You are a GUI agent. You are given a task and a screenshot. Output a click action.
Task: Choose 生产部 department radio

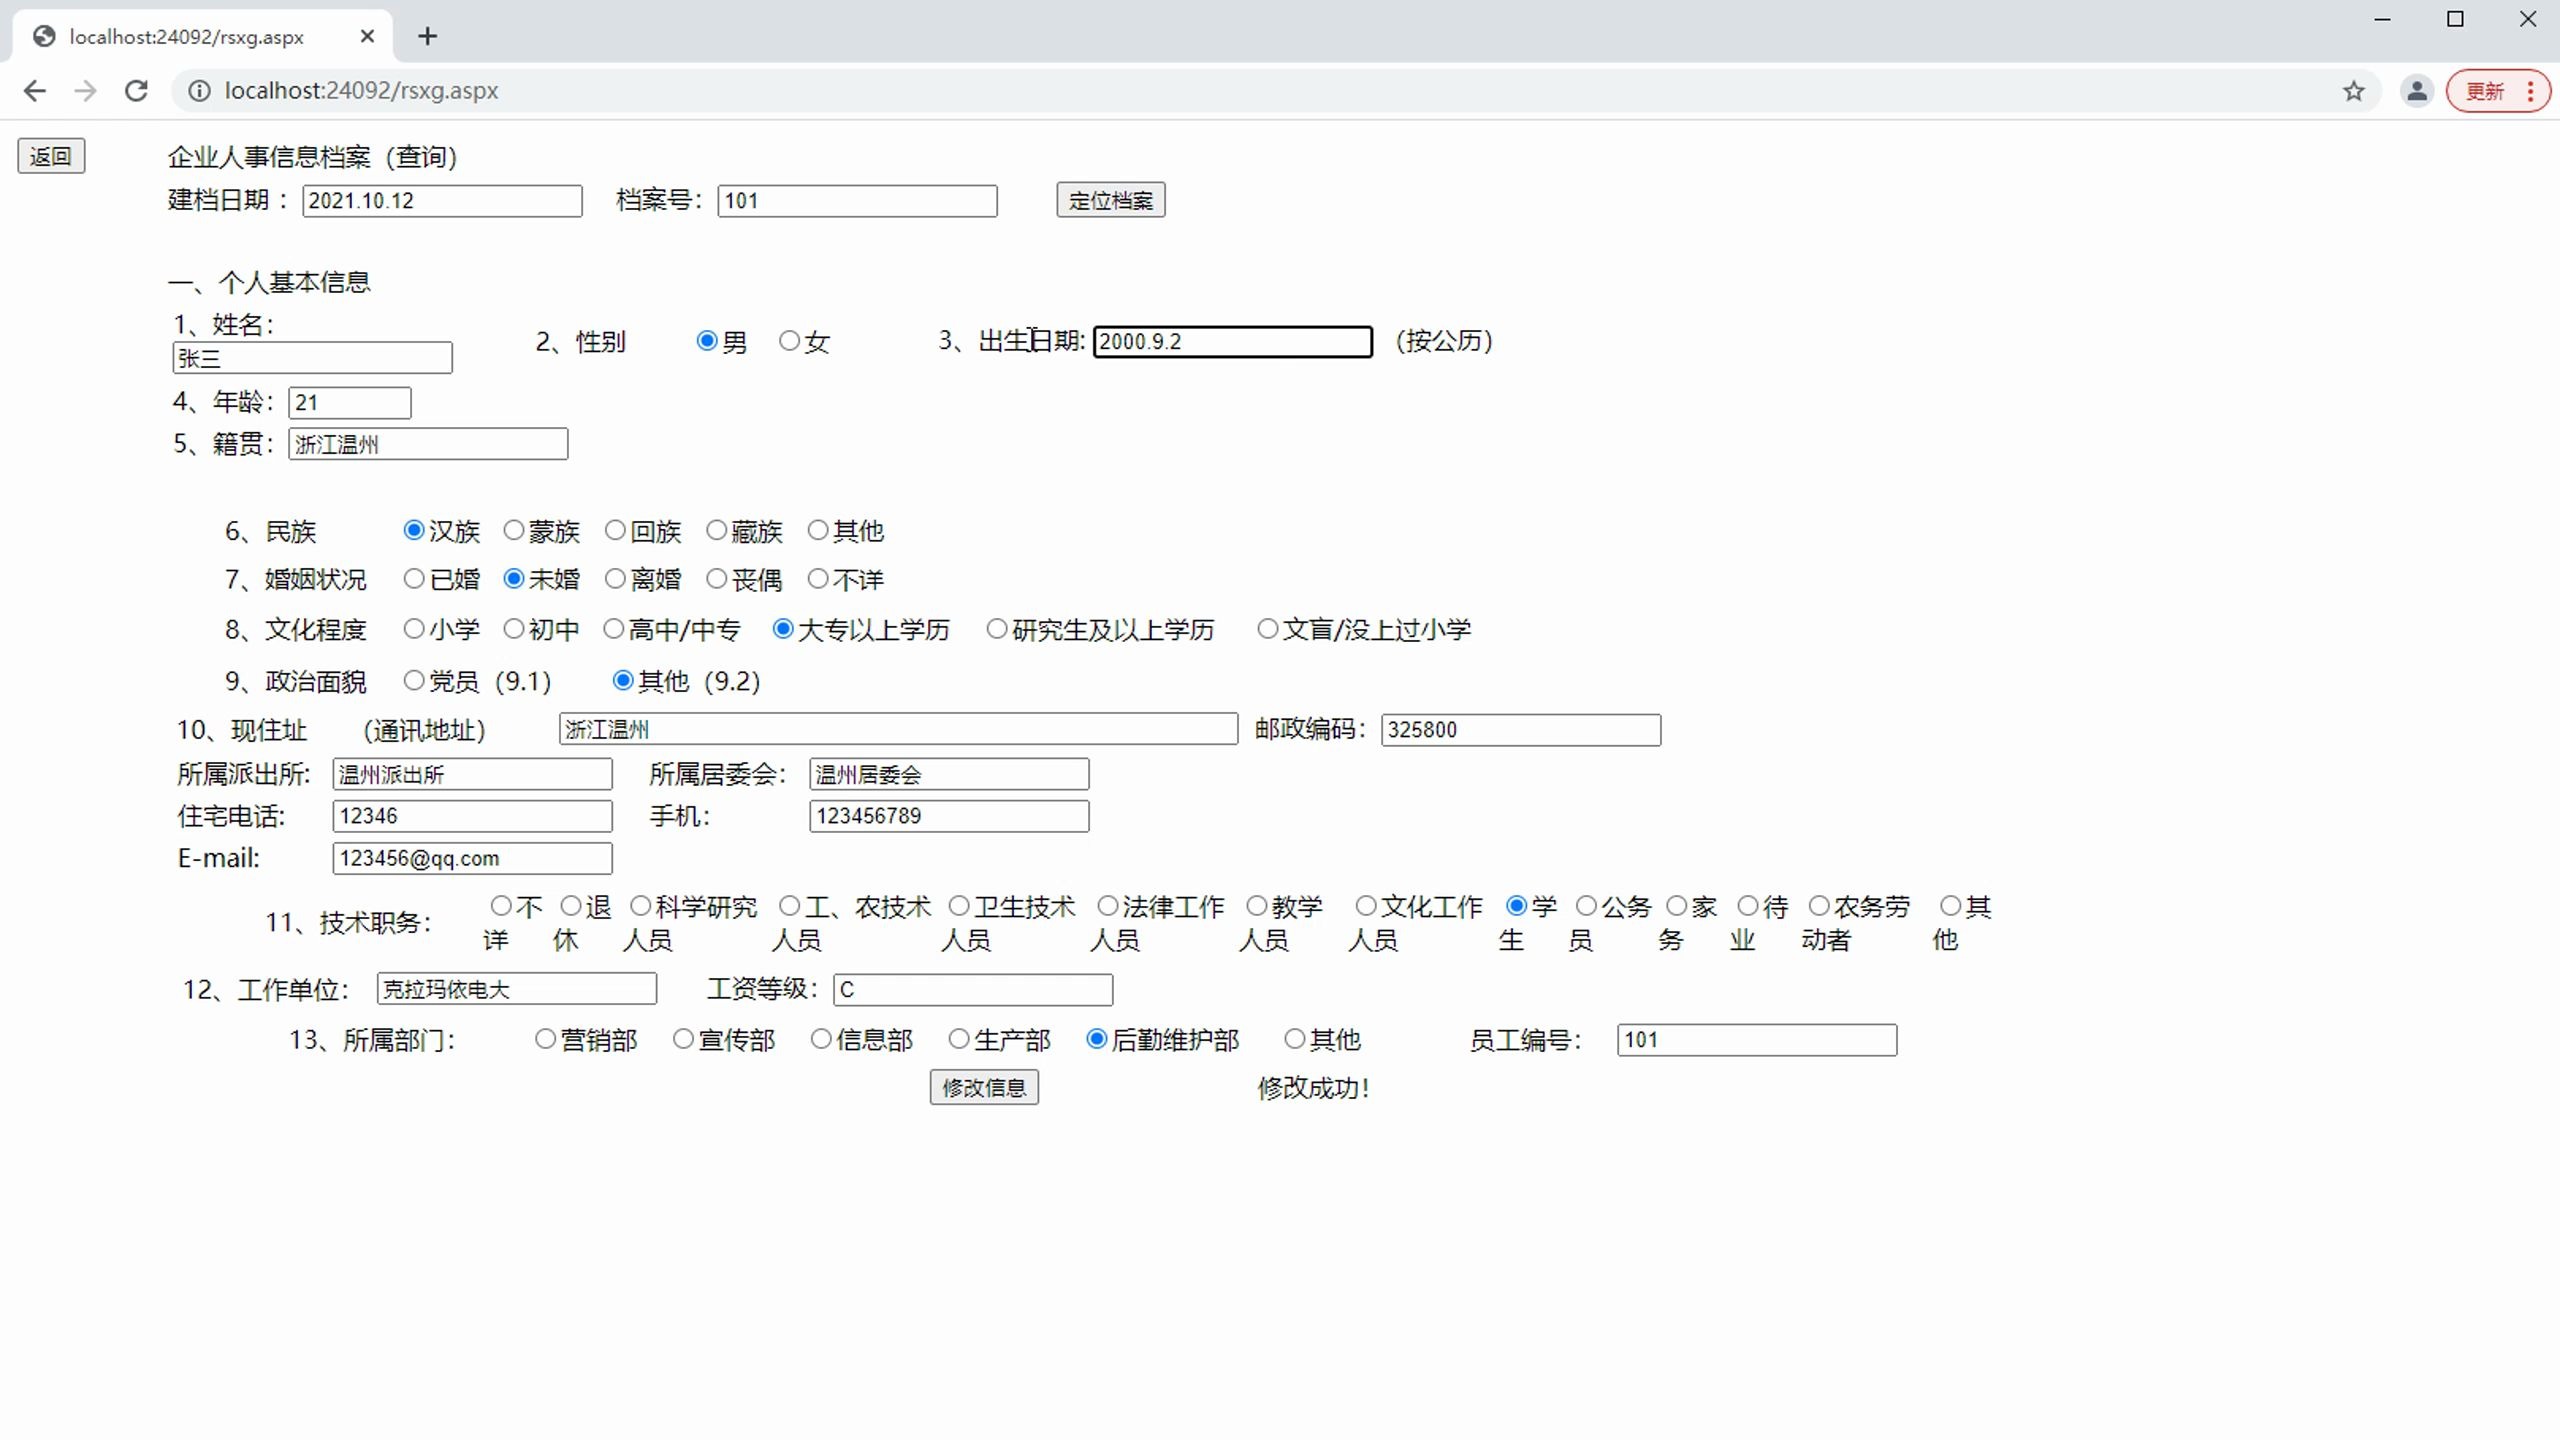coord(959,1038)
